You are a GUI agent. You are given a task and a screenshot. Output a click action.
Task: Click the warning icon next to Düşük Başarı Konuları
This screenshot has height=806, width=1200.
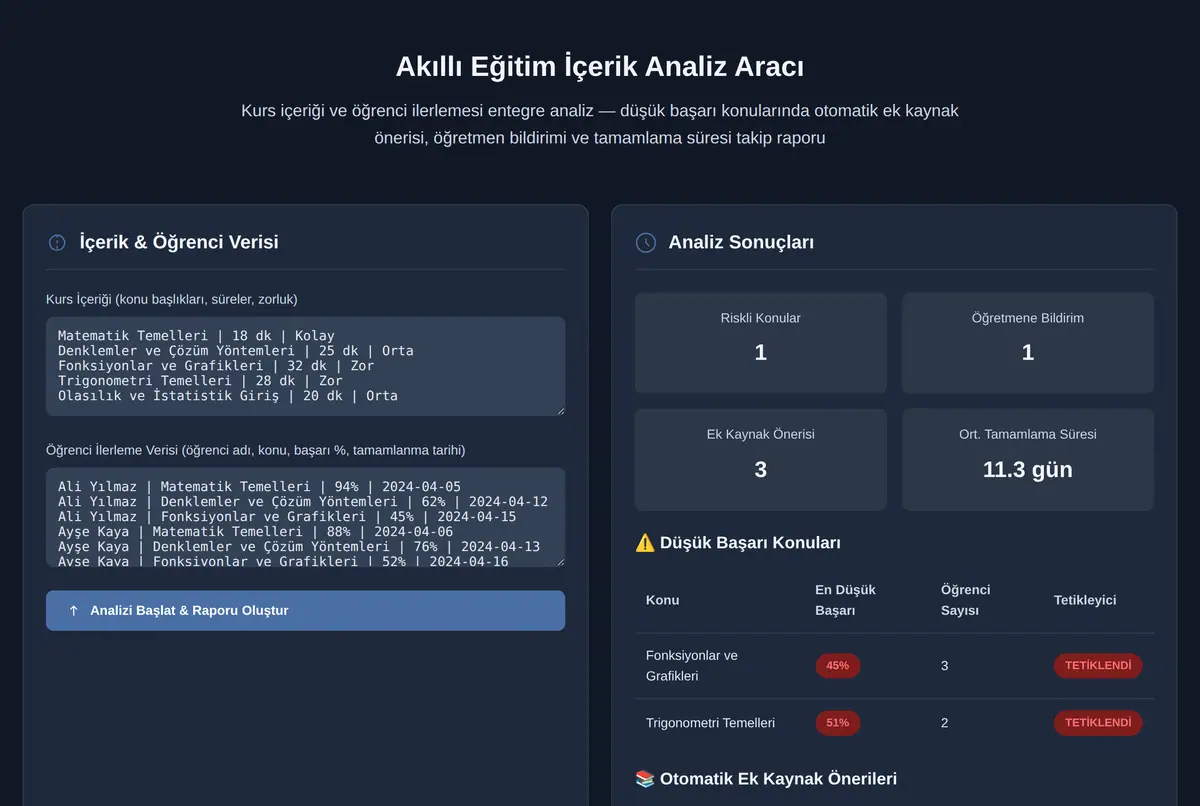645,543
